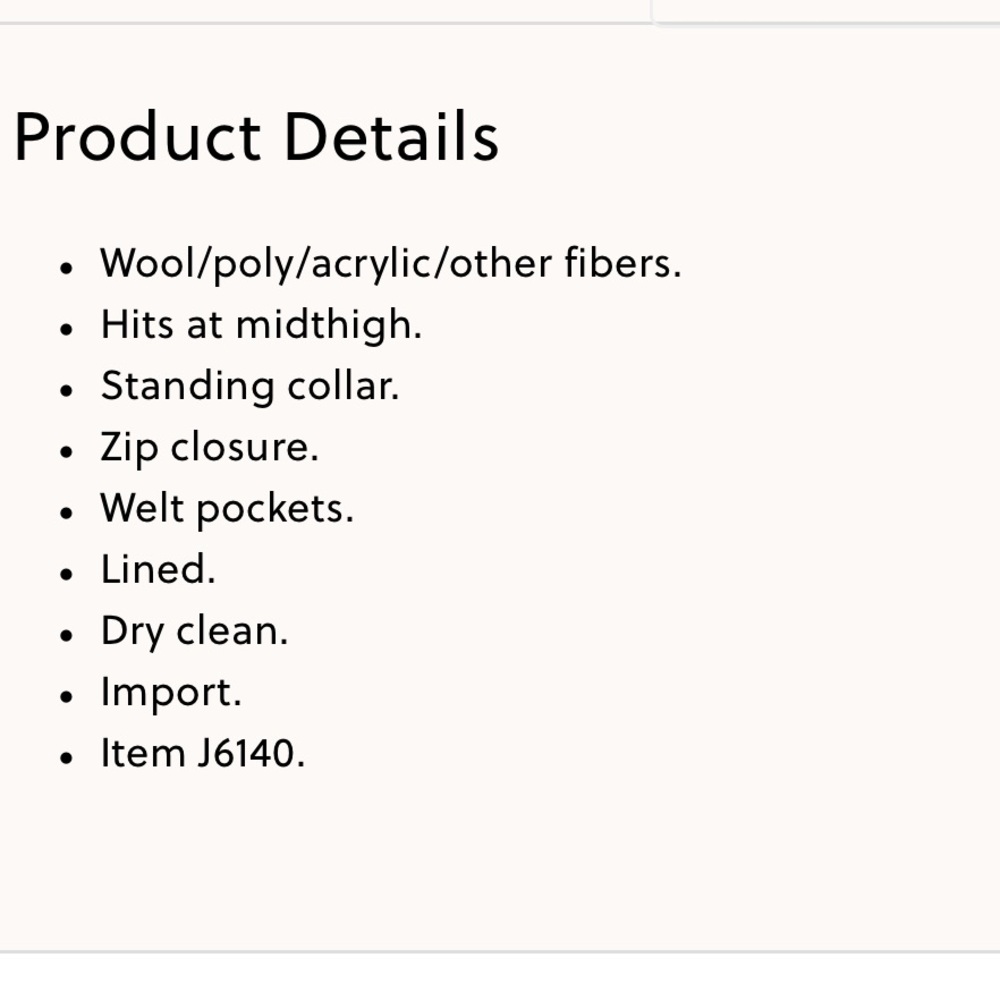Select the Standing collar list item

click(250, 386)
